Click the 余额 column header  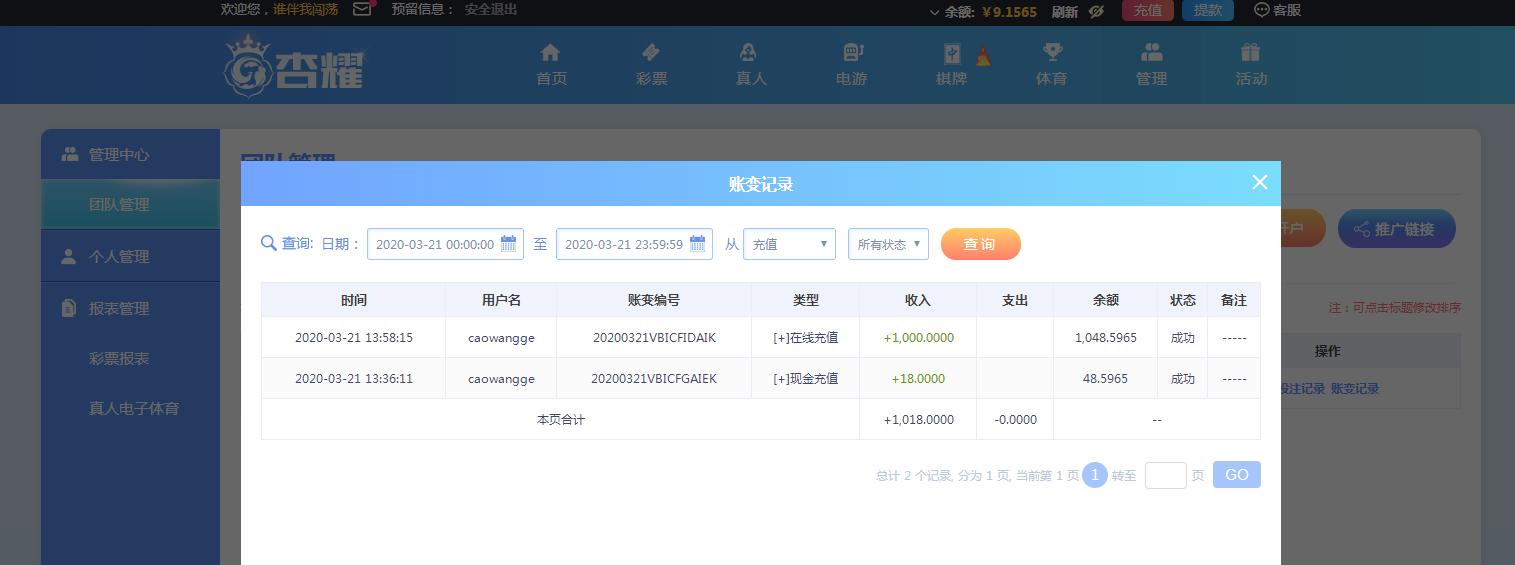[1105, 300]
